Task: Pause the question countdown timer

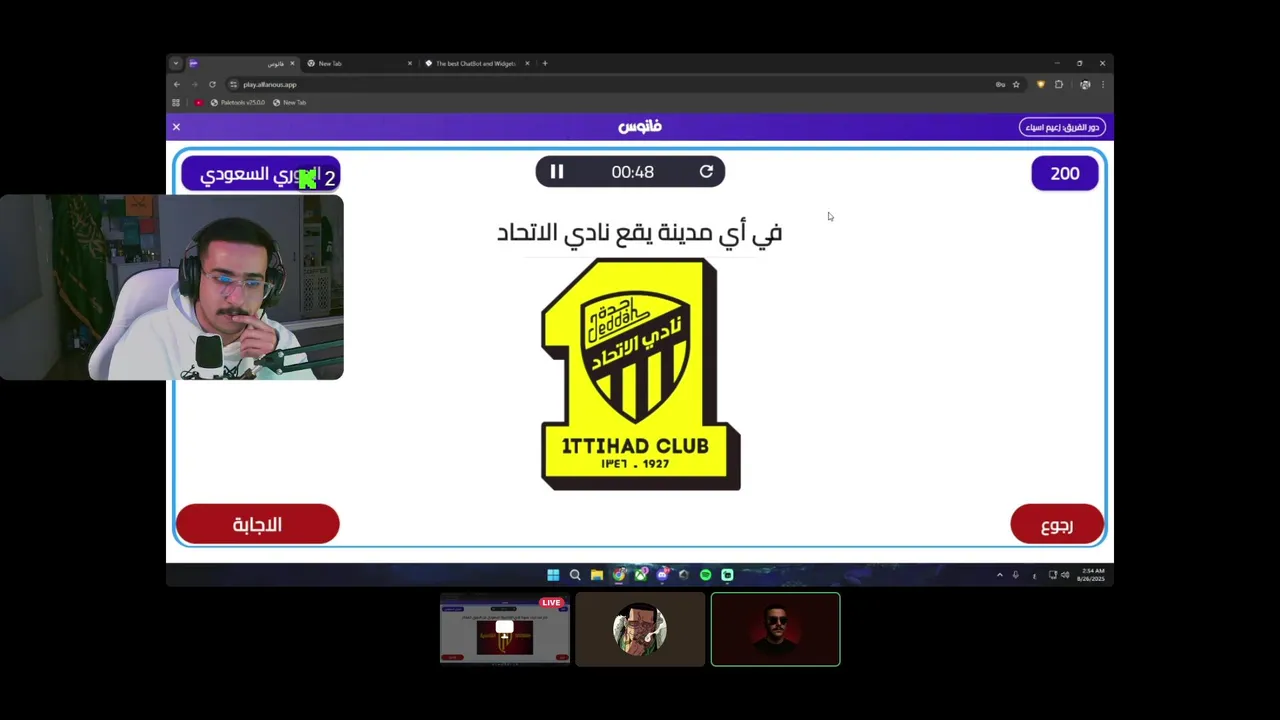Action: coord(557,172)
